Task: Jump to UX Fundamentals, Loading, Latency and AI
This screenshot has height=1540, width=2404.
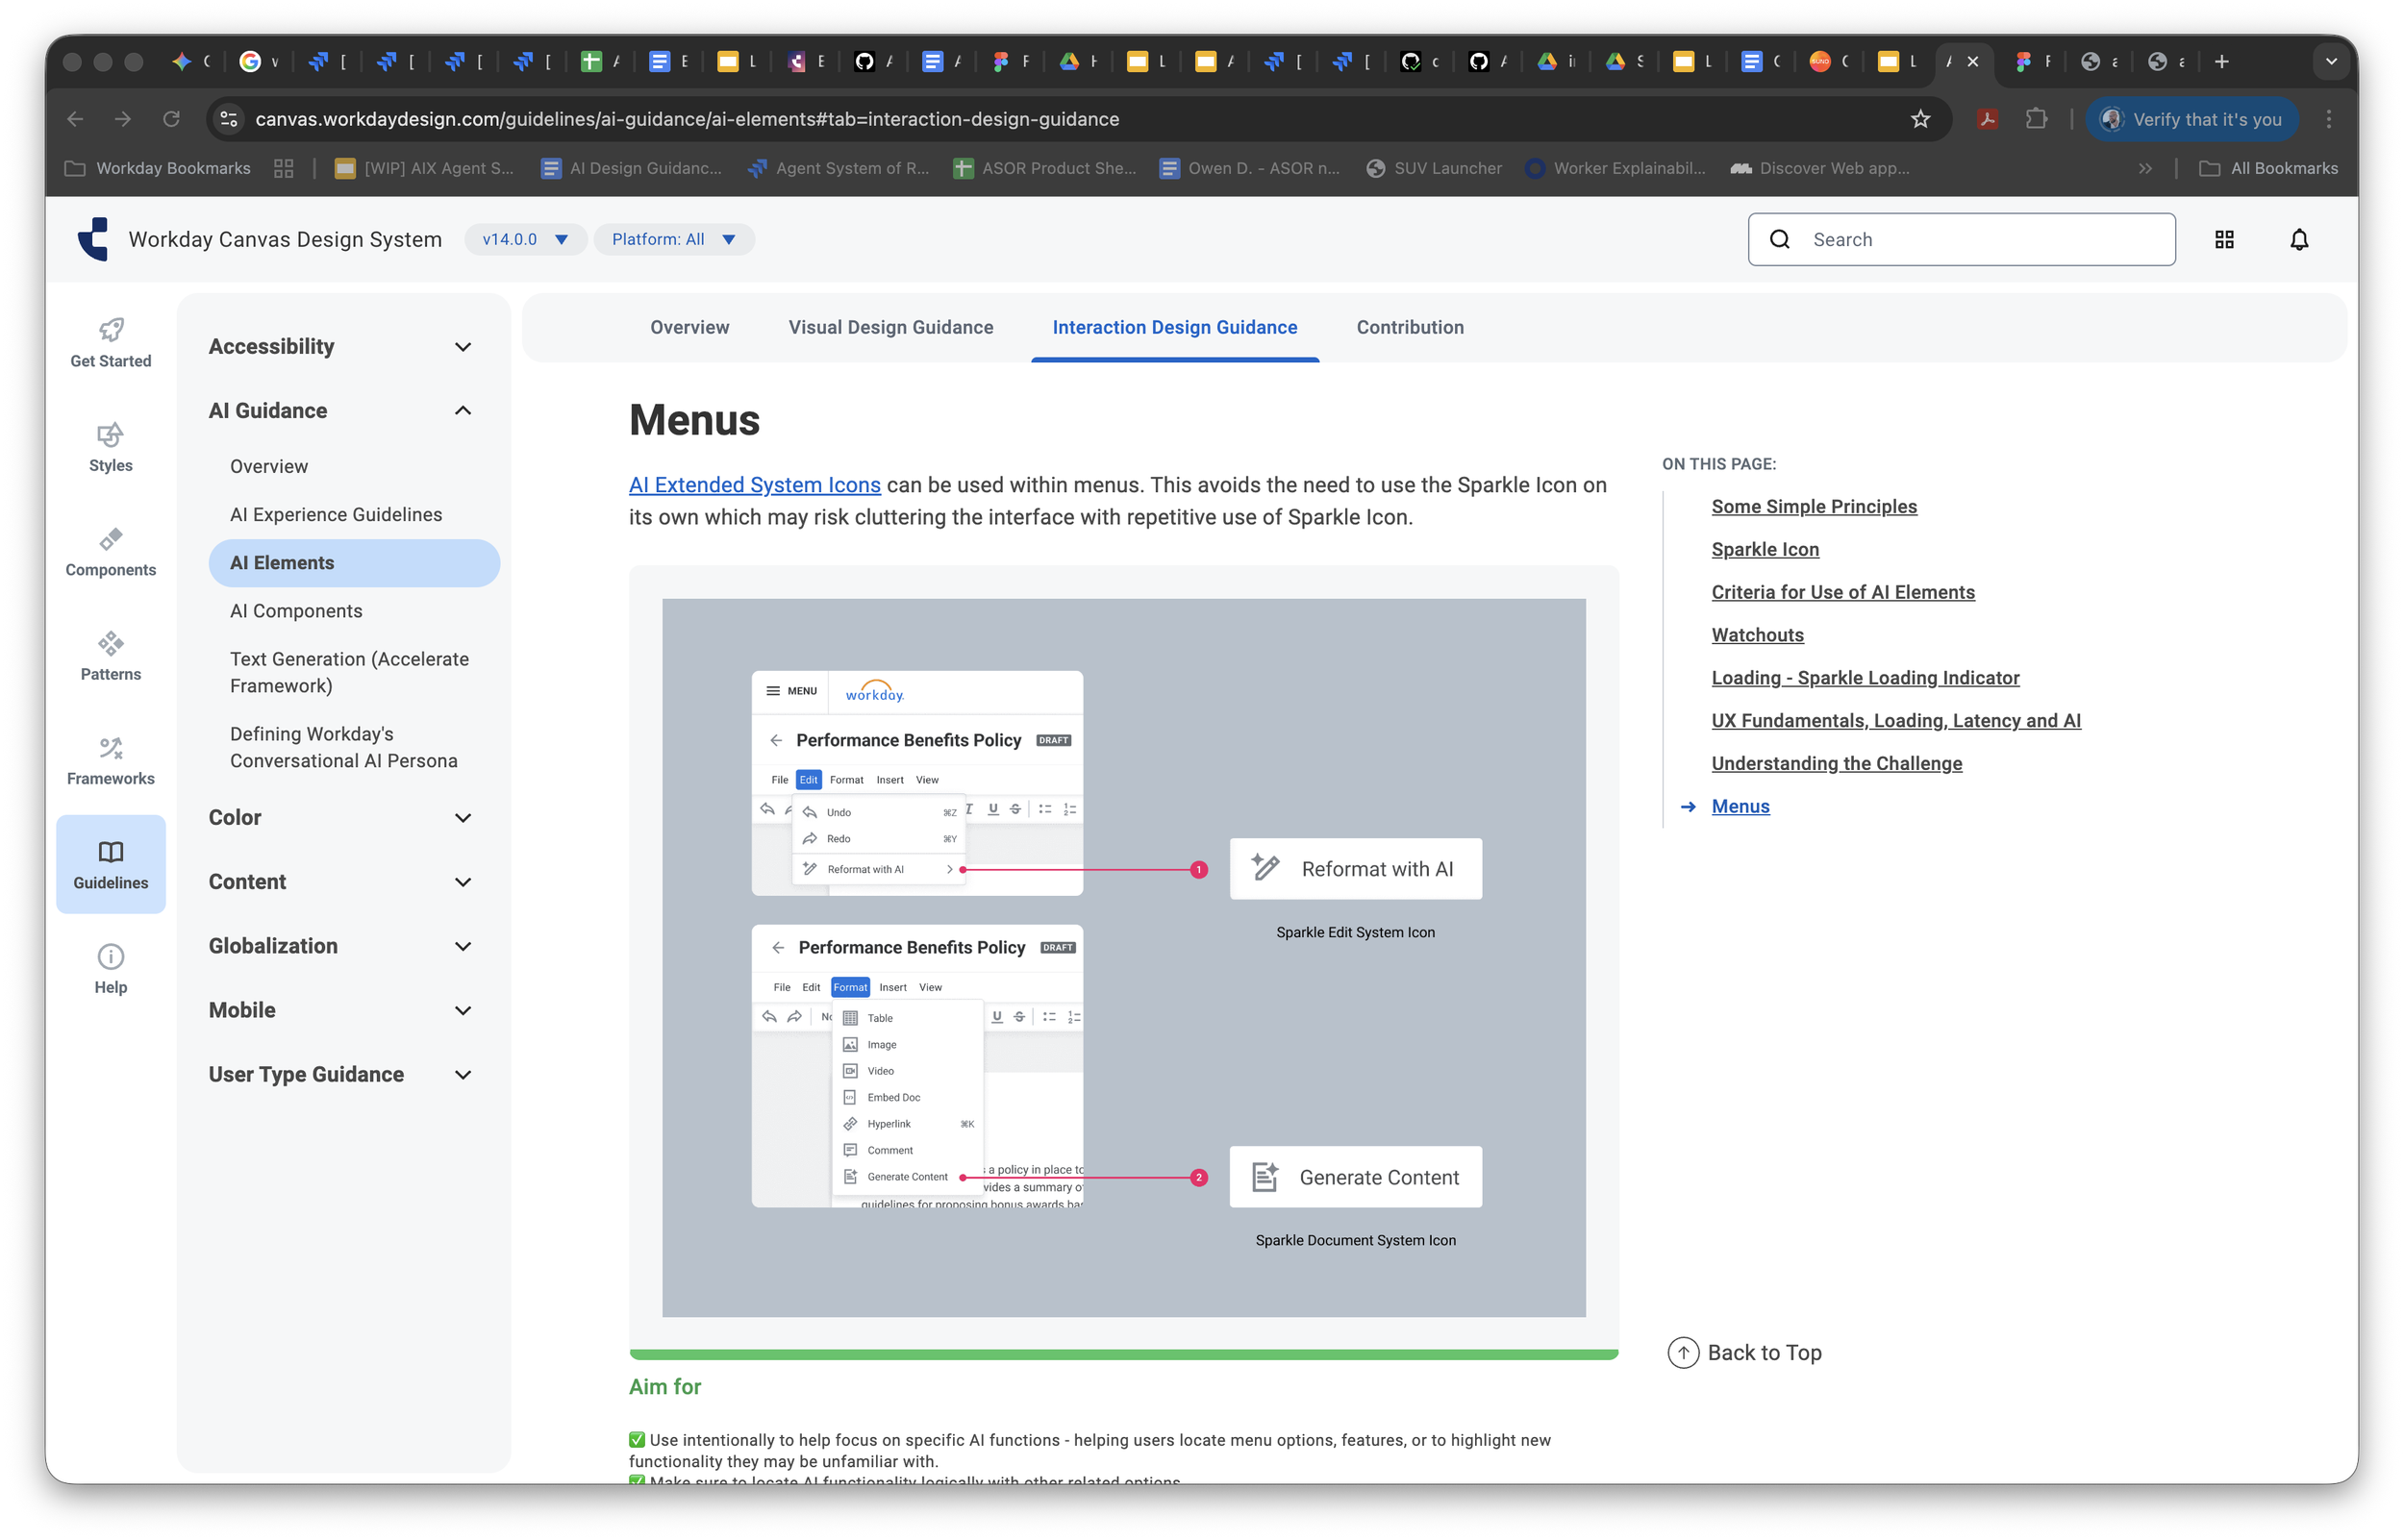Action: 1896,721
